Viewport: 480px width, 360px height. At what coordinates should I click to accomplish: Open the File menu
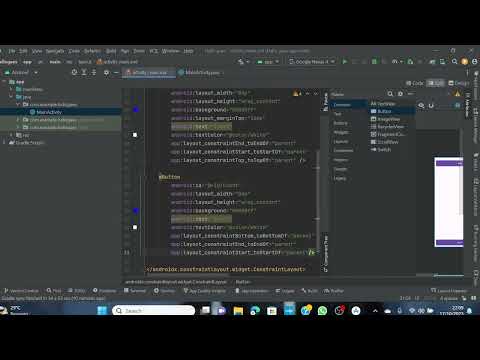(12, 51)
